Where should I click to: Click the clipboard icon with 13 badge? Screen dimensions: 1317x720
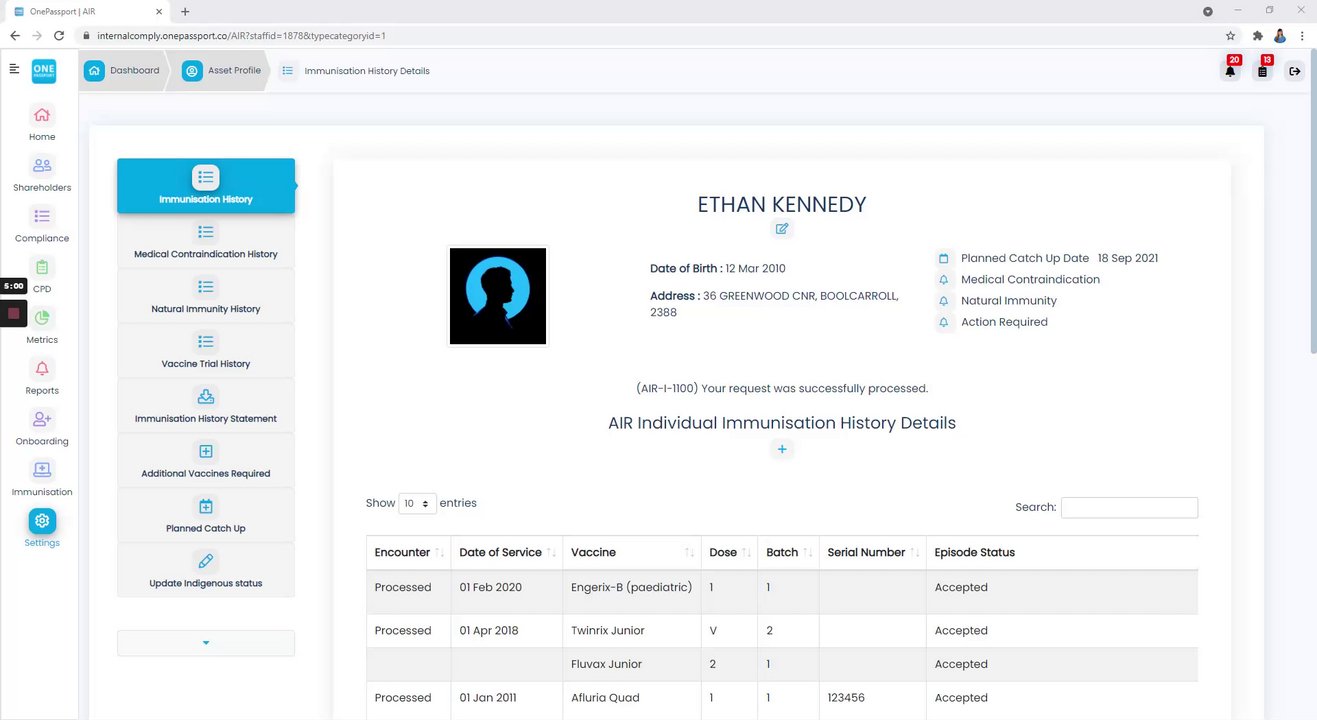pos(1263,71)
